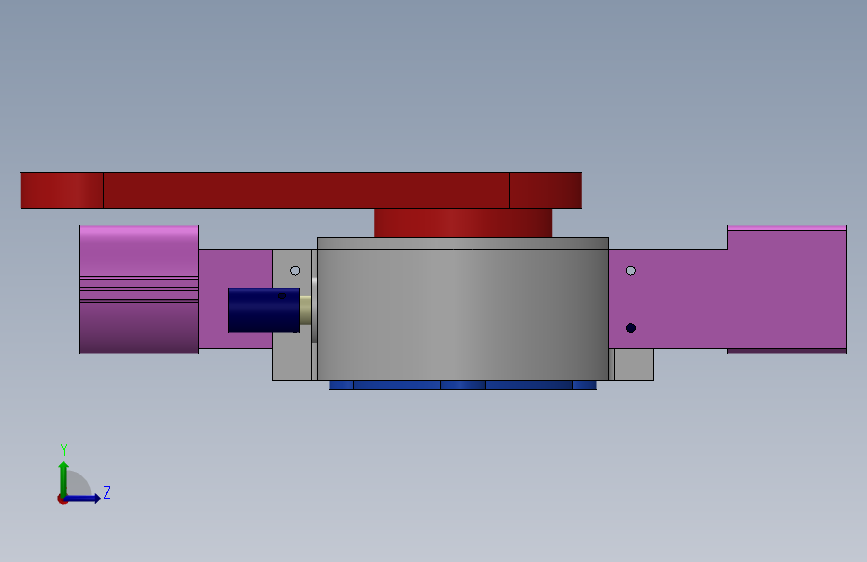Pick the open hole on left gray bracket
Image resolution: width=867 pixels, height=562 pixels.
[295, 270]
